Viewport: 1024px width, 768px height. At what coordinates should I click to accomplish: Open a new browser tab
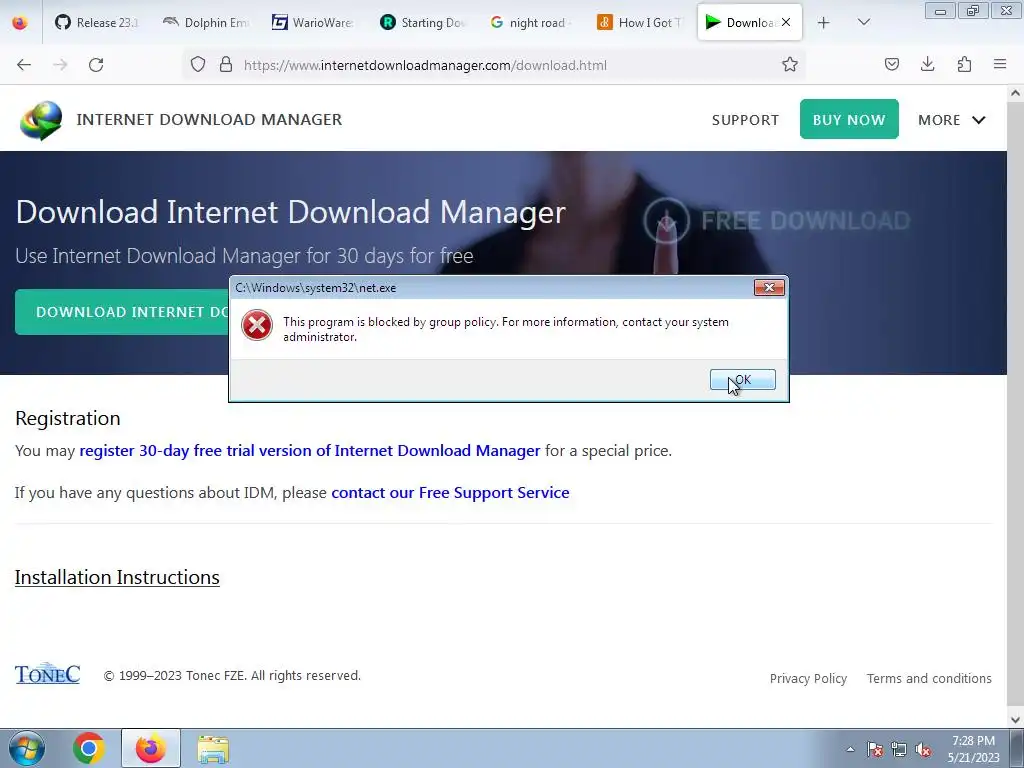[x=824, y=23]
